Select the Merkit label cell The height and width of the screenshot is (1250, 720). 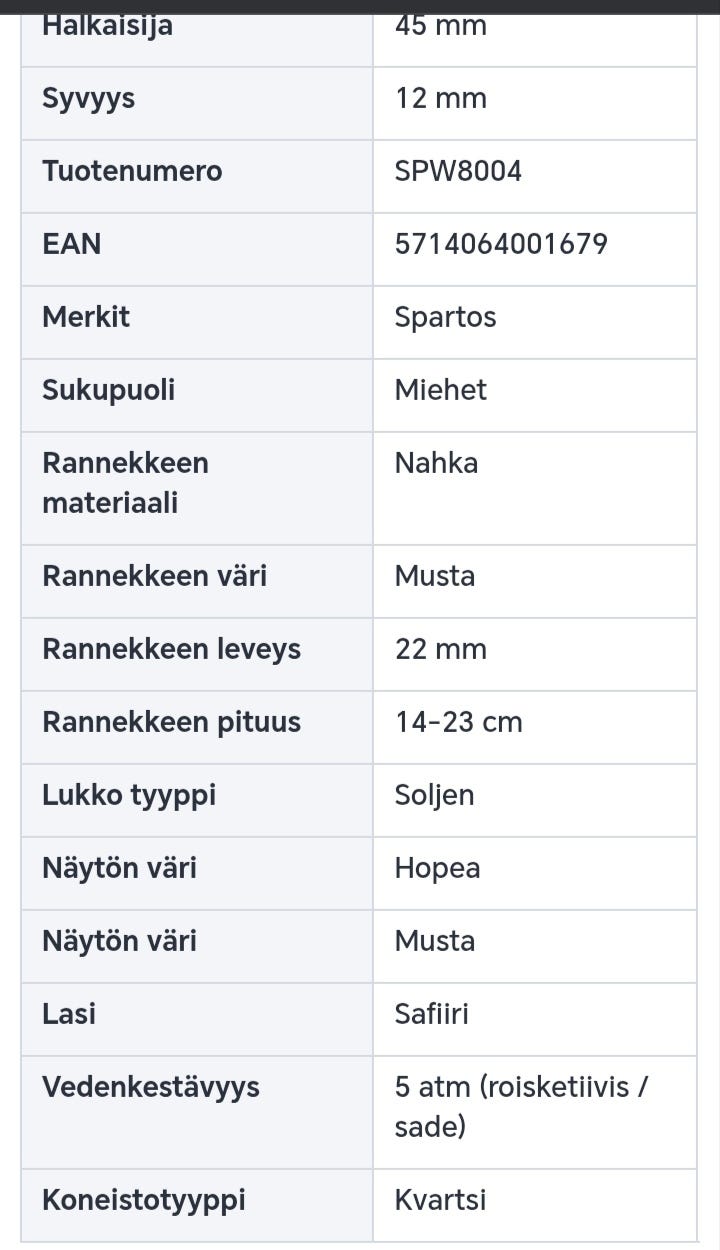click(x=86, y=317)
